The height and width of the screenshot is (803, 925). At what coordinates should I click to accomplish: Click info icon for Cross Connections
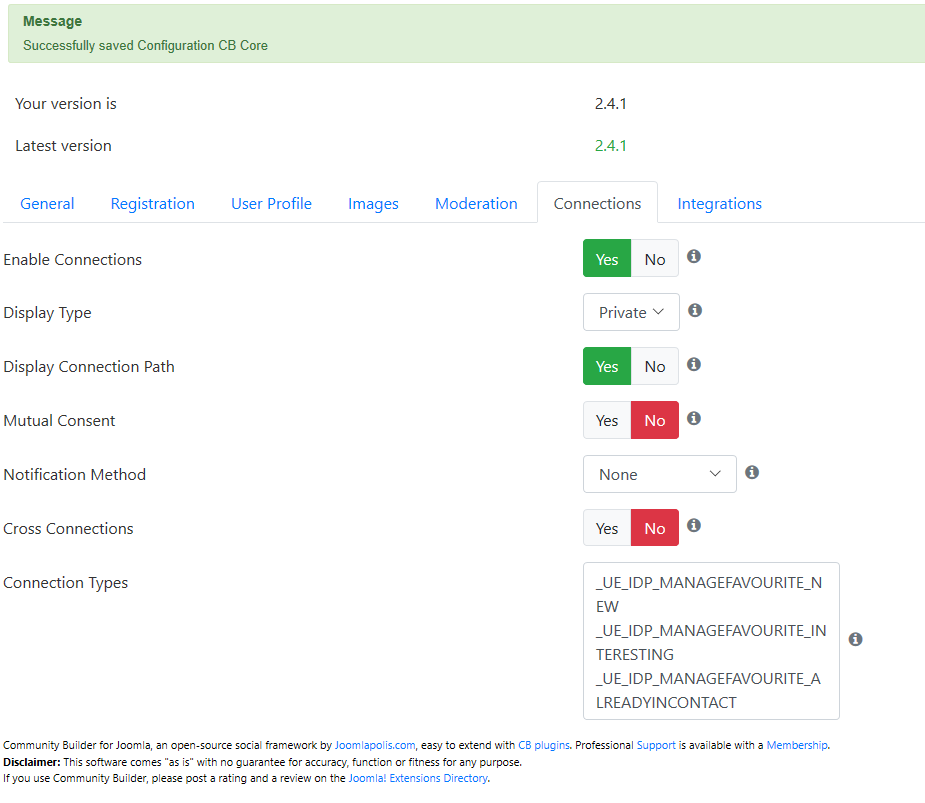click(694, 525)
